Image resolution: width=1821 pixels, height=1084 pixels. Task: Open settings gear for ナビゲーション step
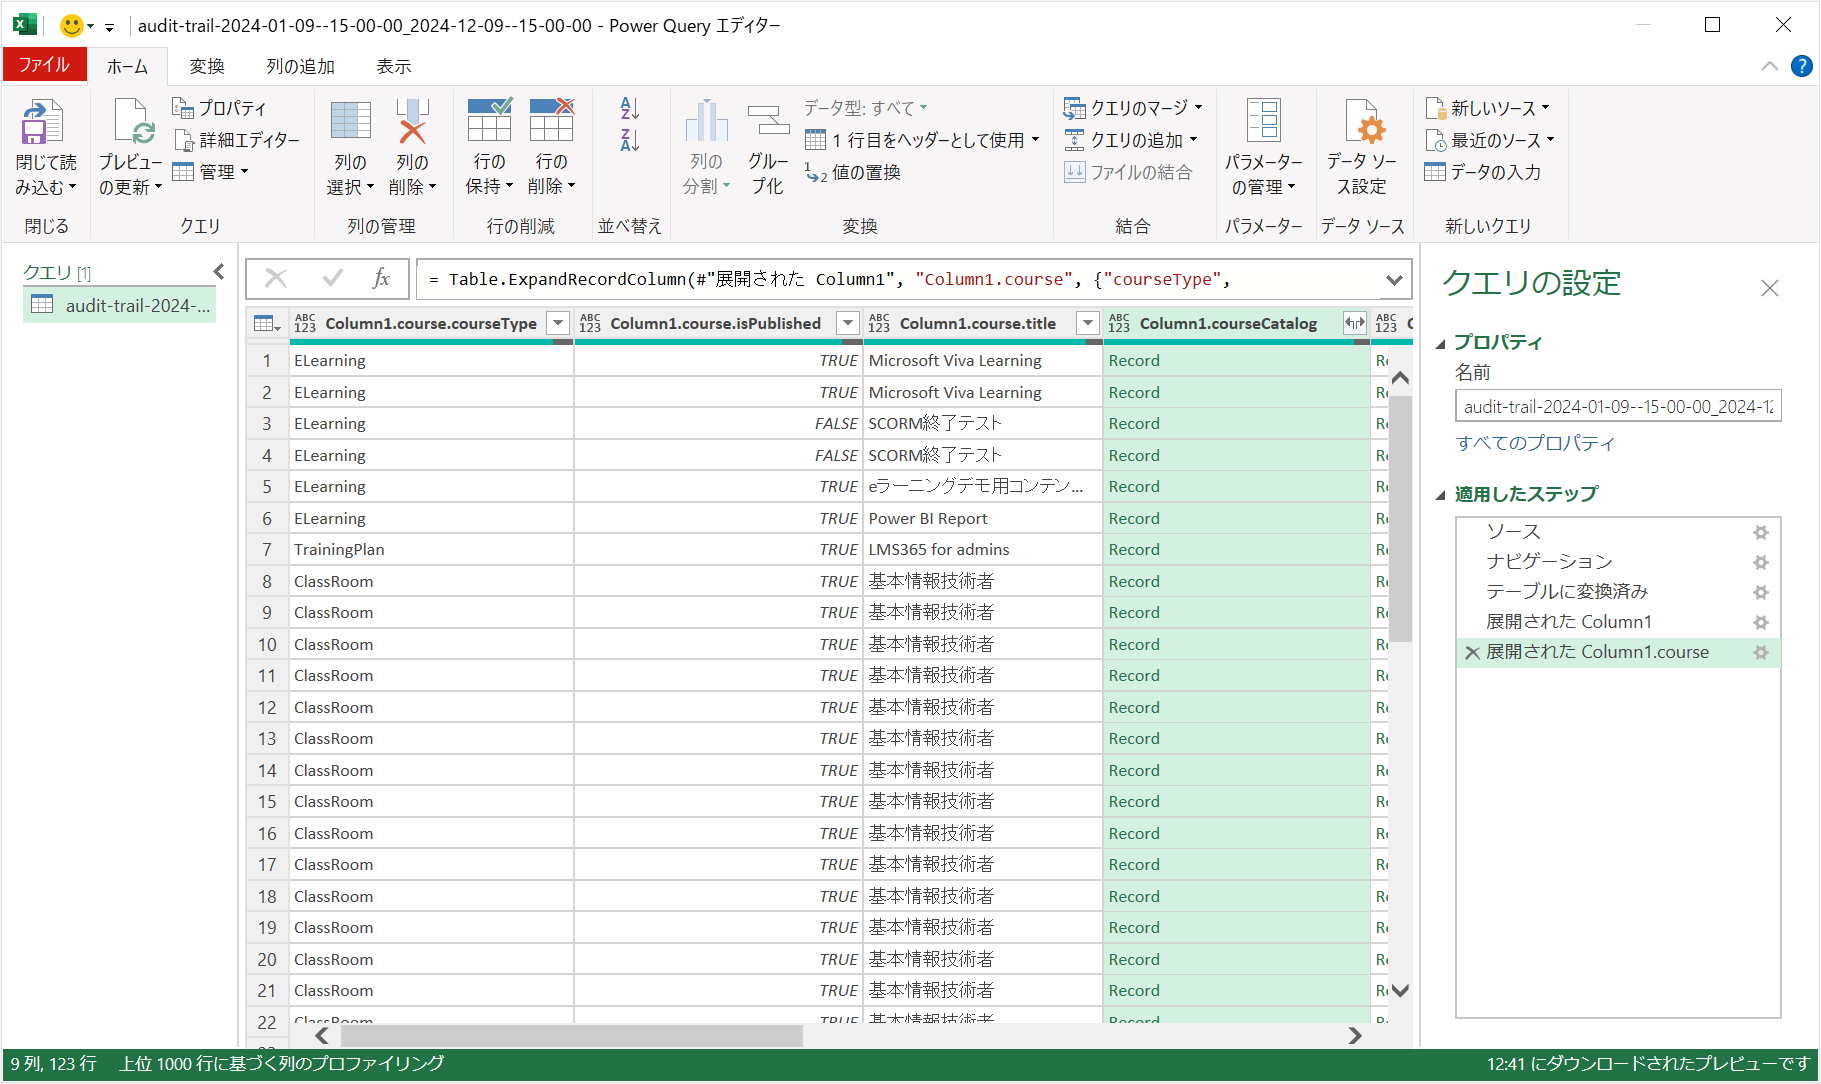tap(1761, 562)
